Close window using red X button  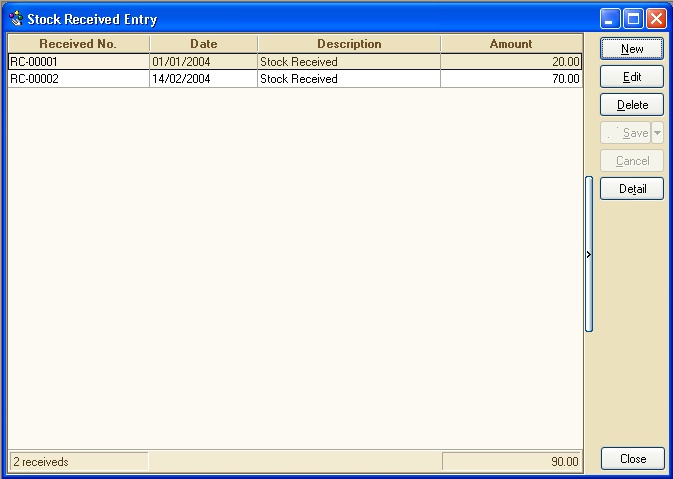(x=656, y=19)
